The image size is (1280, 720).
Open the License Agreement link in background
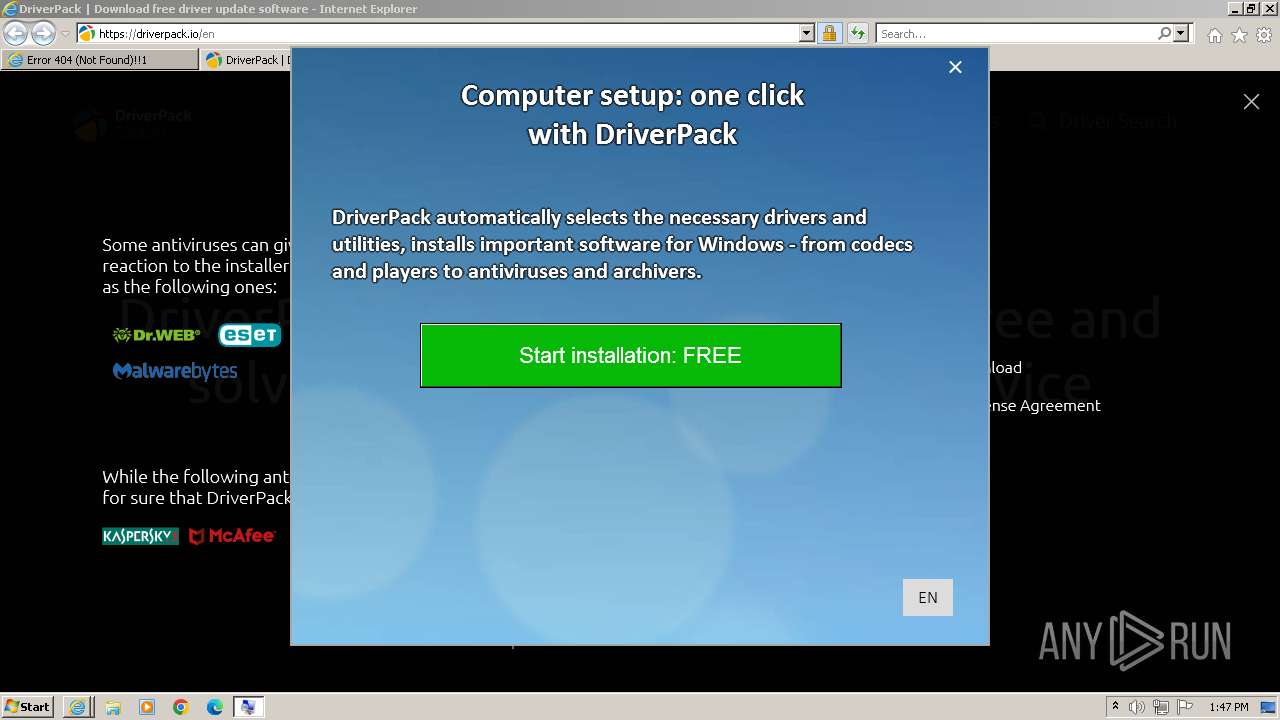(1045, 405)
